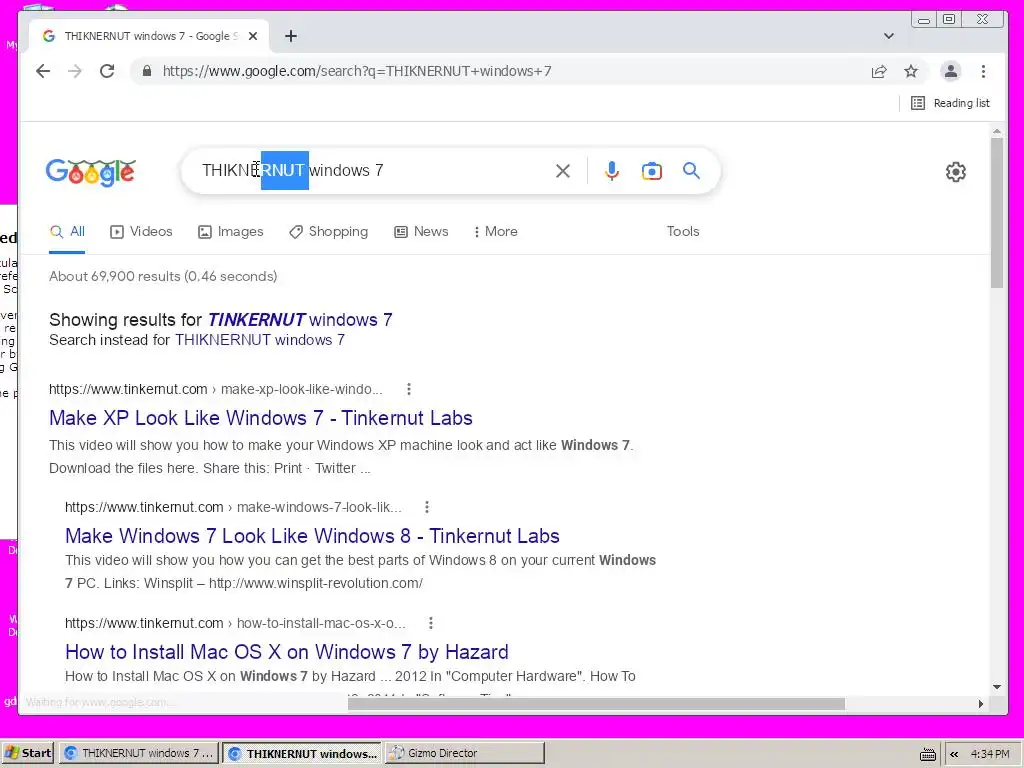
Task: Click the horizontal scrollbar right arrow
Action: [981, 704]
